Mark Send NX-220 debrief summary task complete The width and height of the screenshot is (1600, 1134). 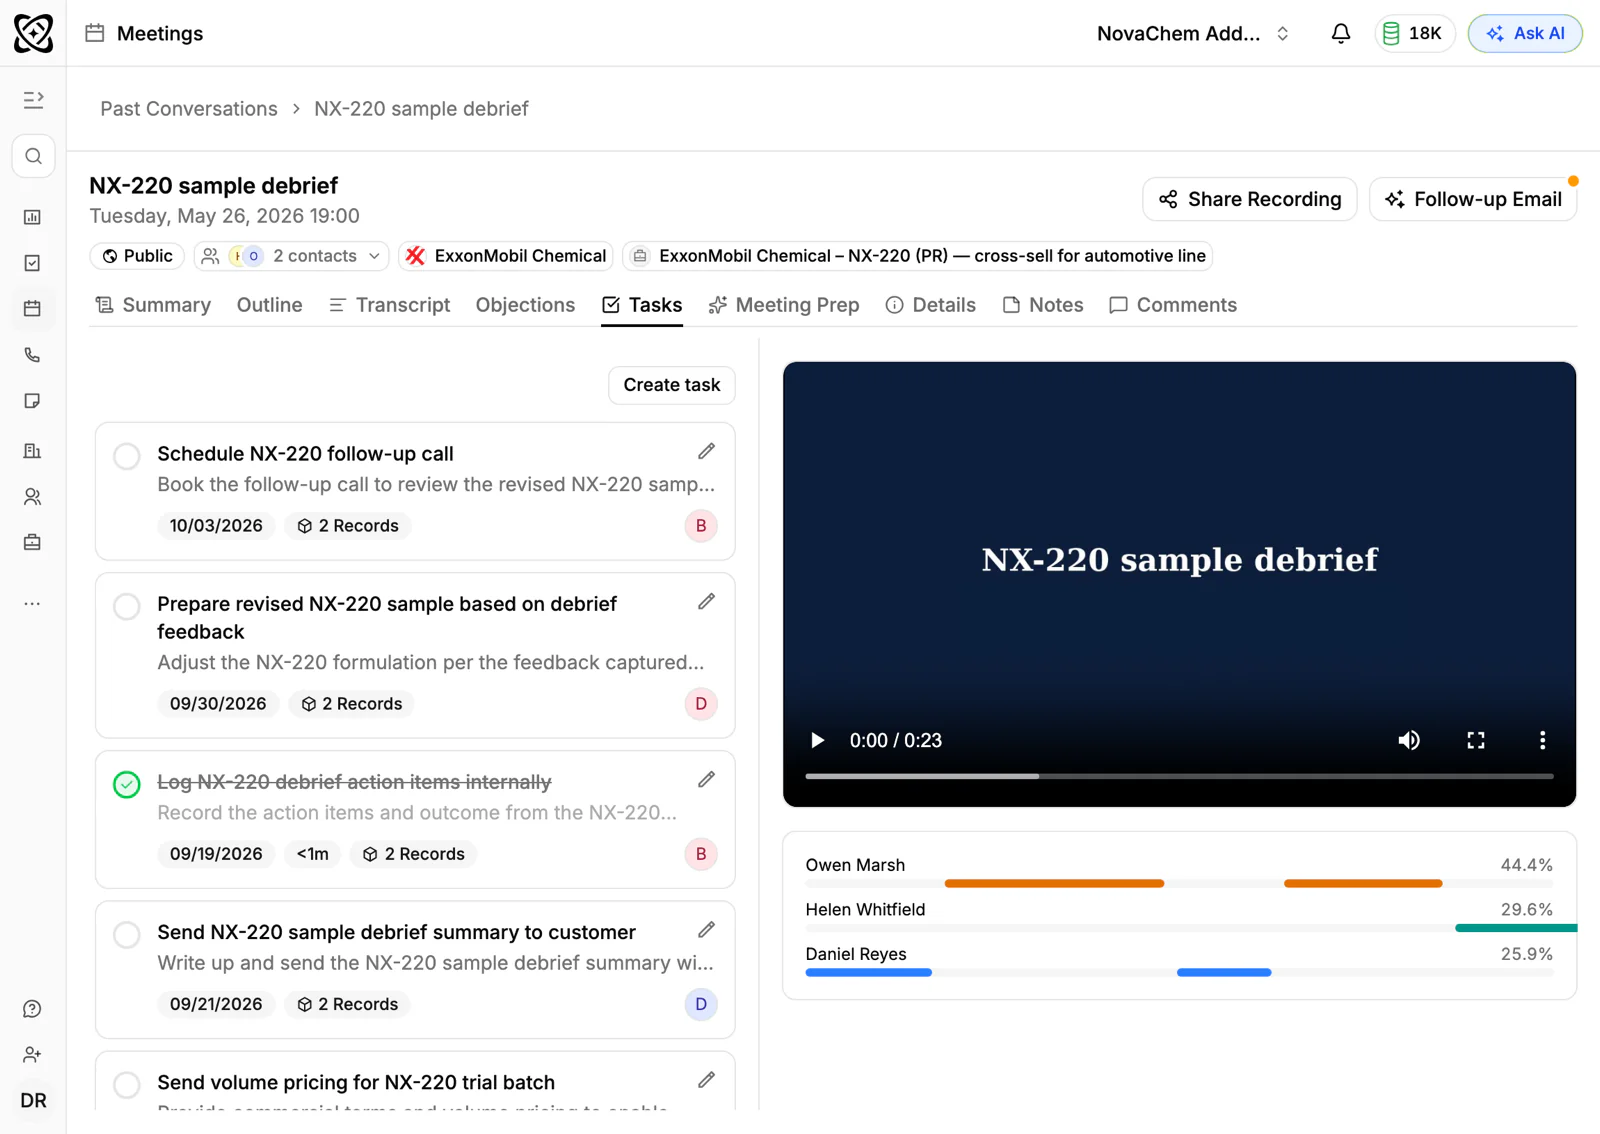tap(127, 934)
